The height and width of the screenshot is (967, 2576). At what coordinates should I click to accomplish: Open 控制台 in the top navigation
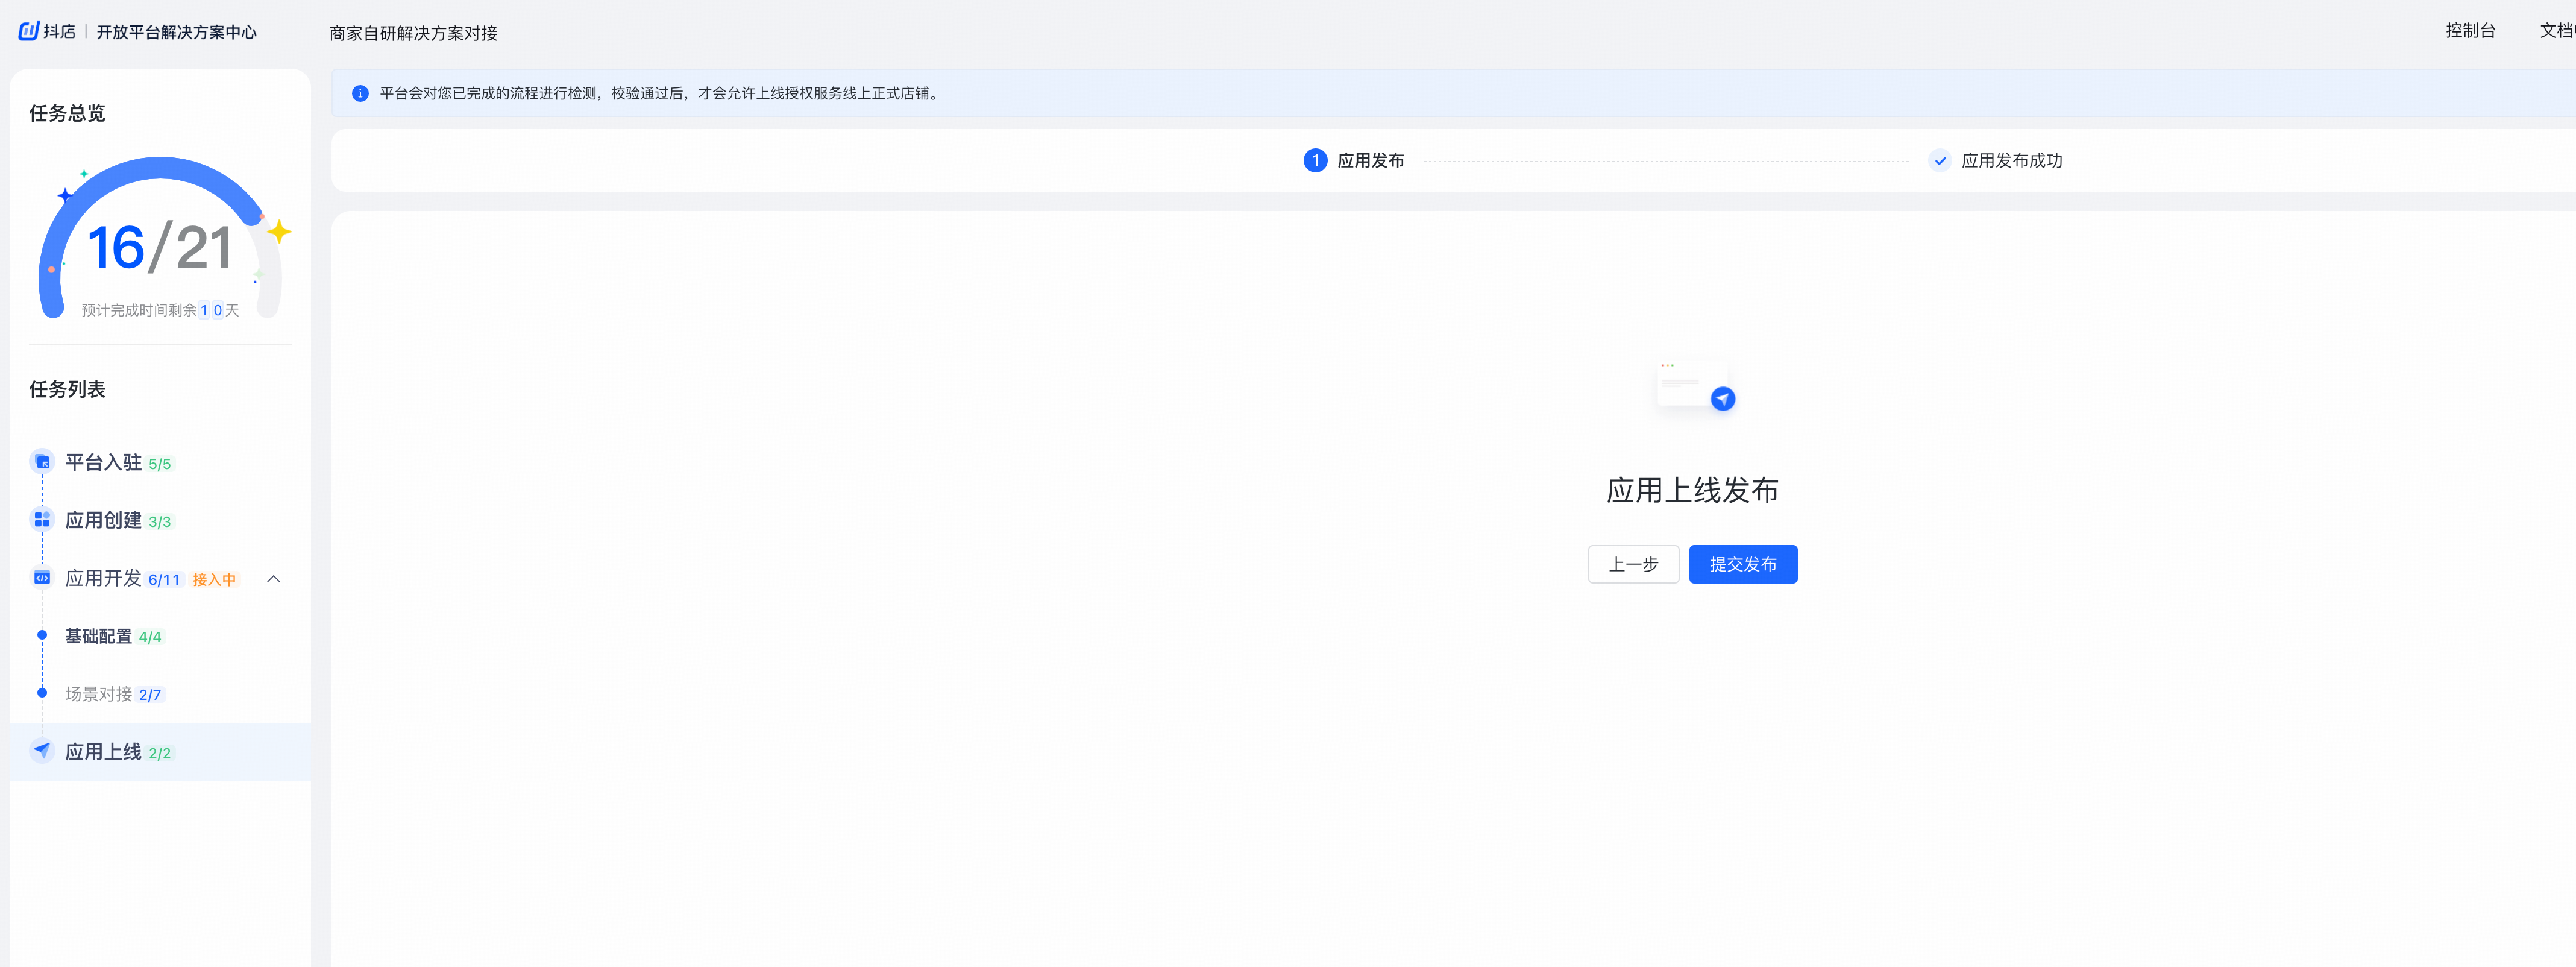pyautogui.click(x=2470, y=31)
